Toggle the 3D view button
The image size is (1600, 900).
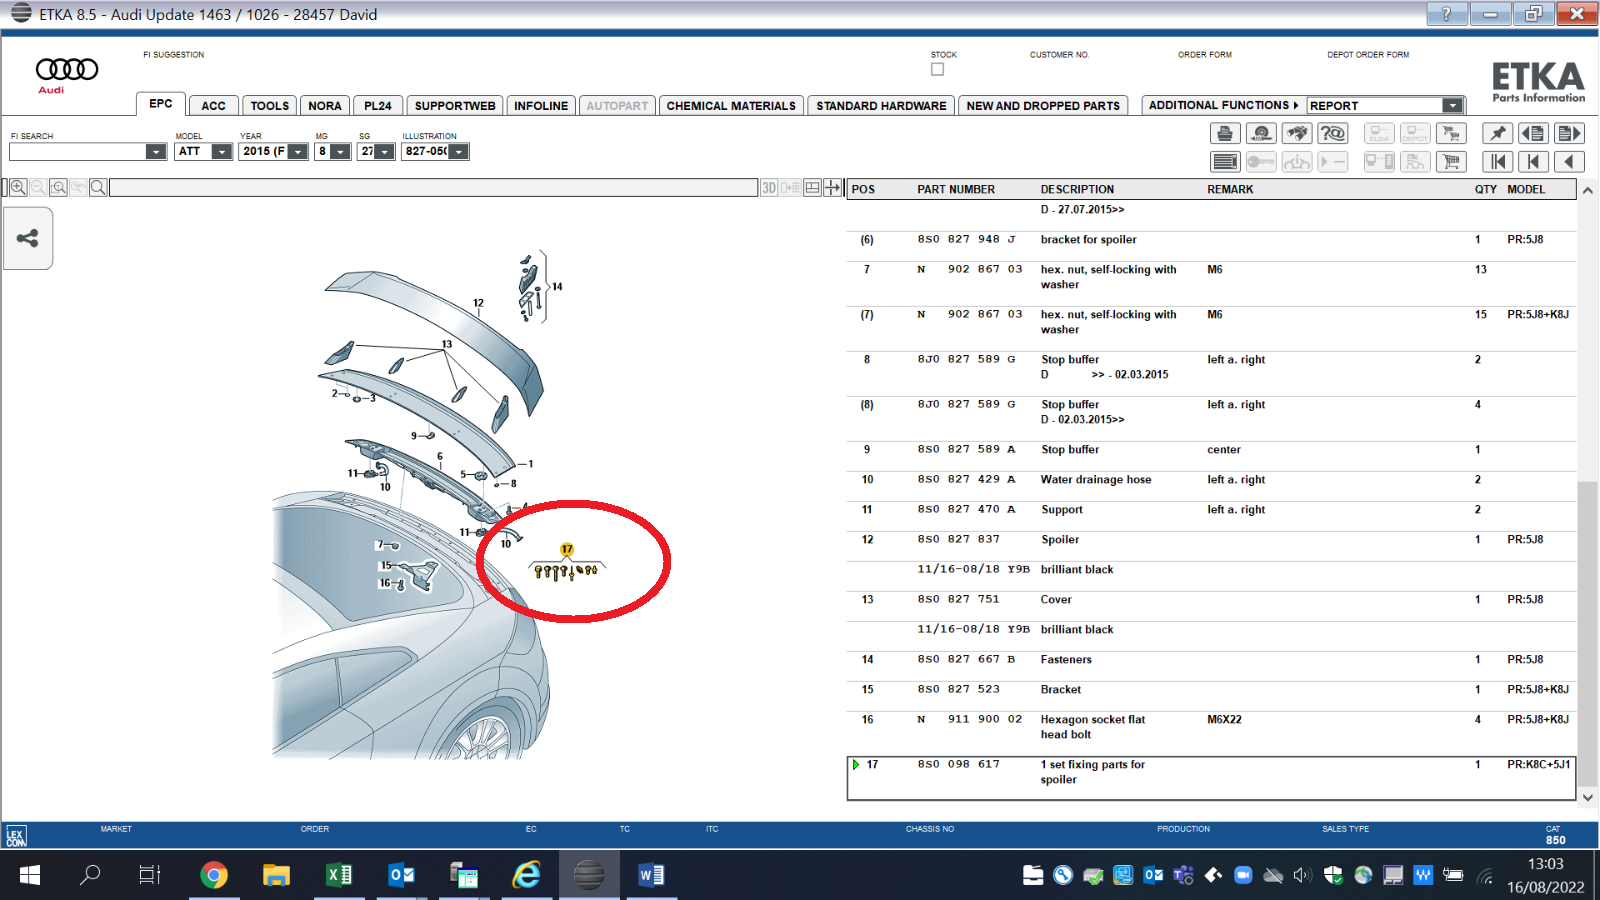(769, 188)
